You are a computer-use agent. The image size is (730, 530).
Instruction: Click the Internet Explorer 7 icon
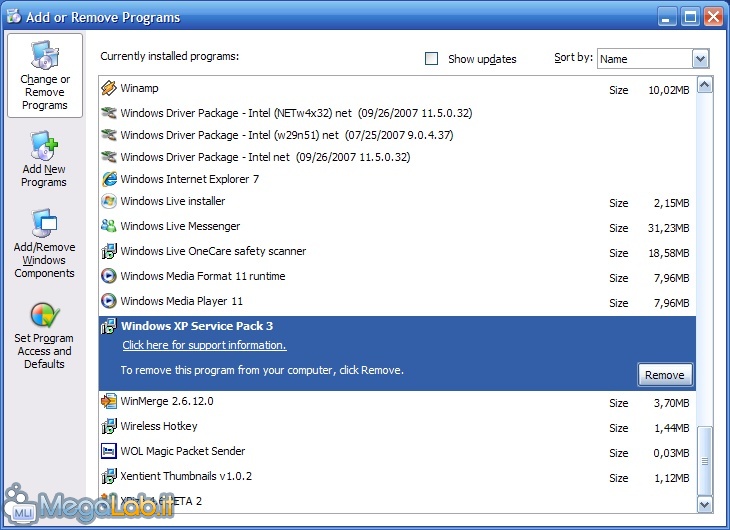tap(109, 179)
